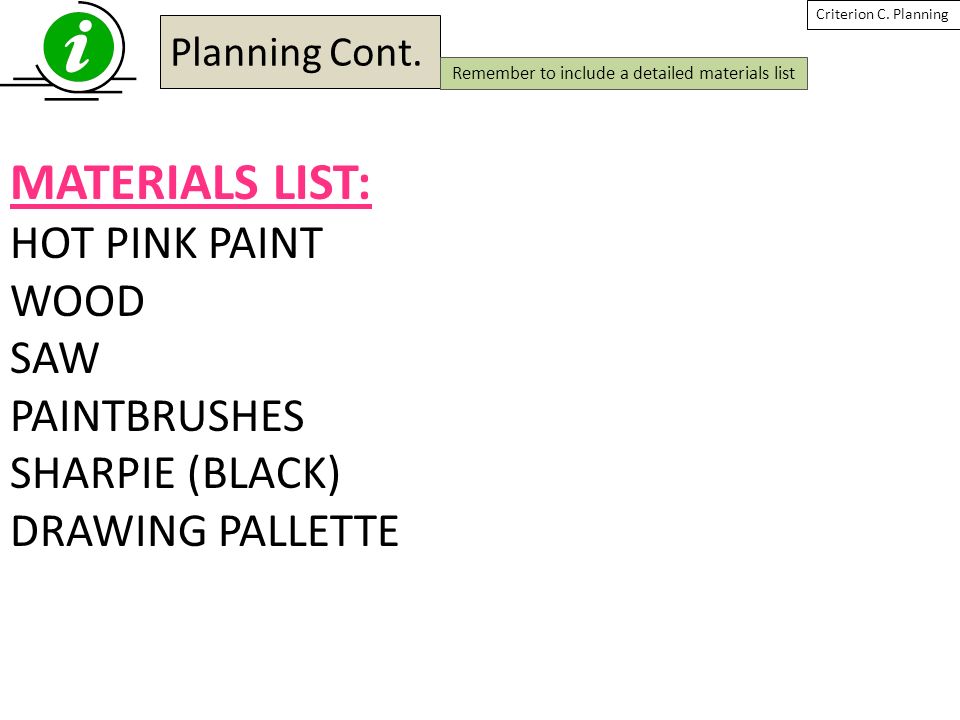Screen dimensions: 960x720
Task: Click the DRAWING PALLETTE entry
Action: (204, 531)
